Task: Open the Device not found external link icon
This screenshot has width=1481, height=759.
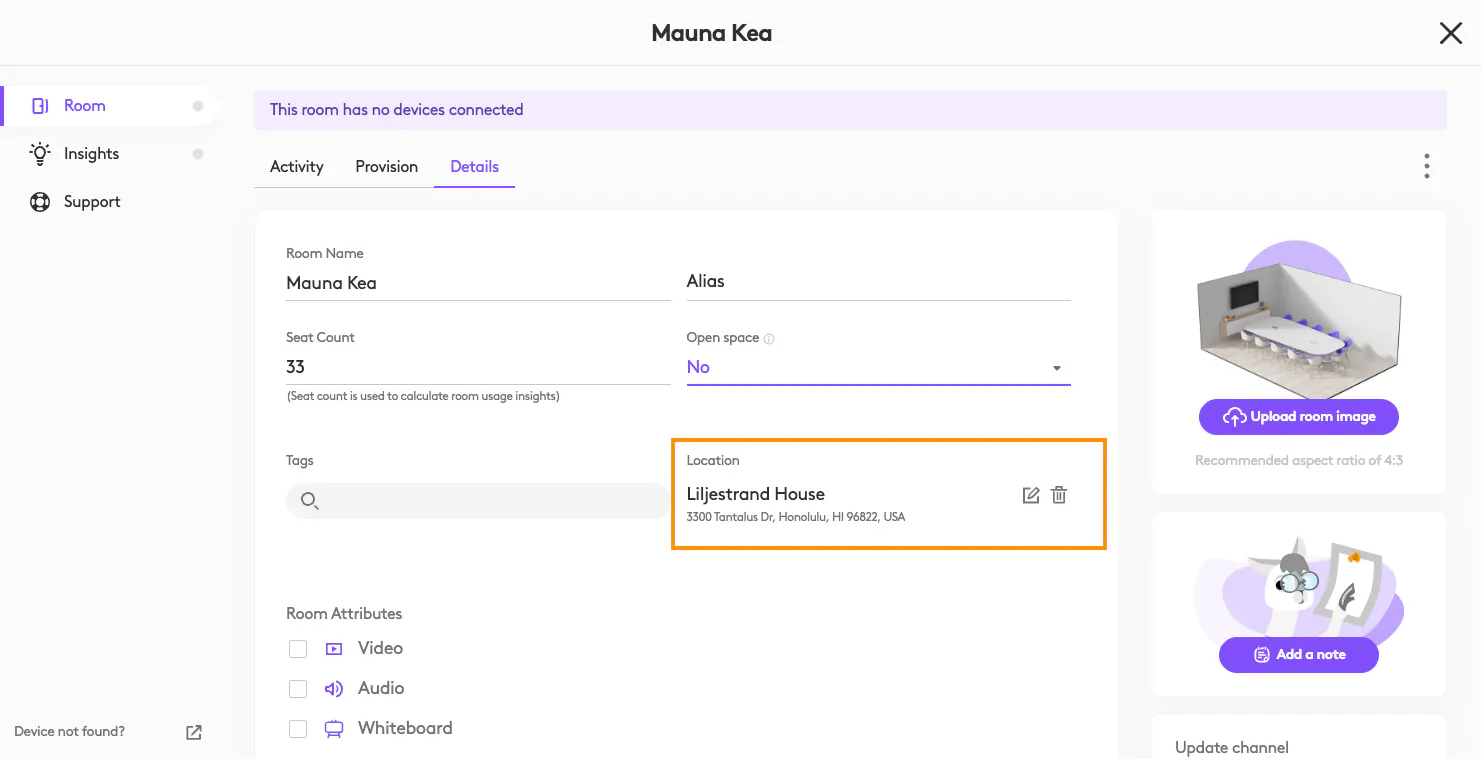Action: click(194, 732)
